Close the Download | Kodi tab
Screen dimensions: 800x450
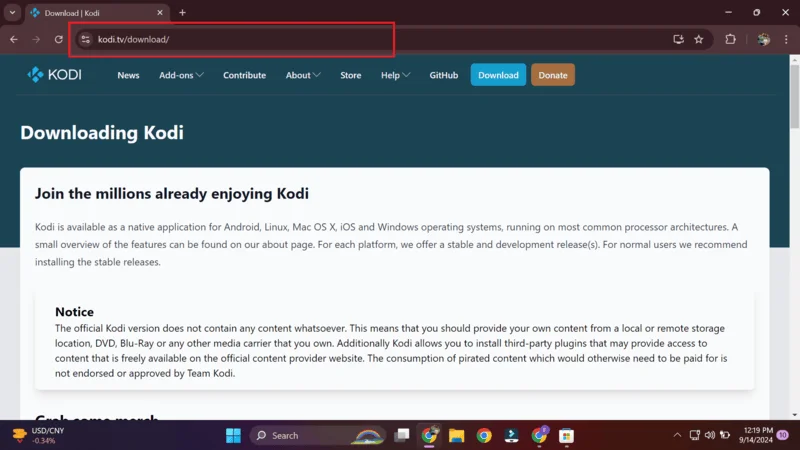point(160,13)
